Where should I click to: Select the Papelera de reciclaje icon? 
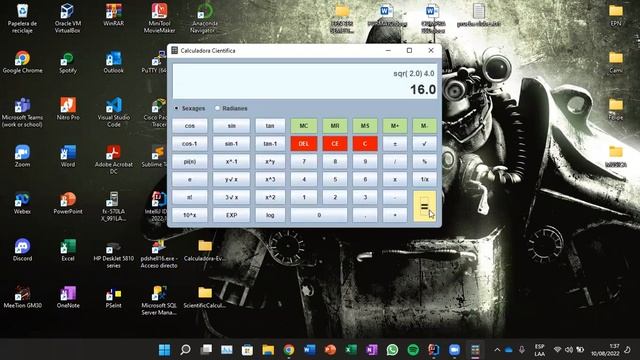[22, 18]
